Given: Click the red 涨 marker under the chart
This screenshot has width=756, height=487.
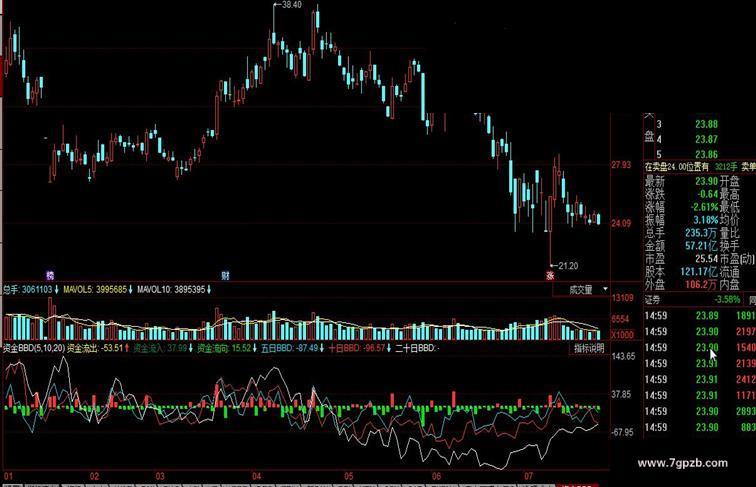Looking at the screenshot, I should point(550,276).
